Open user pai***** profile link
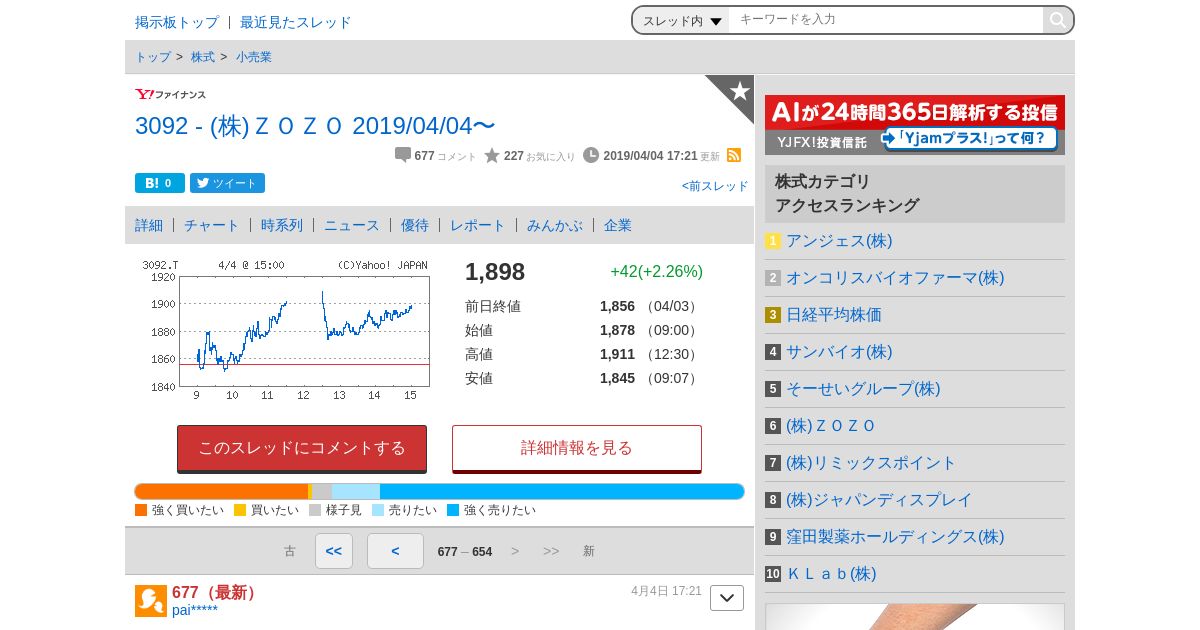This screenshot has width=1200, height=630. point(195,610)
